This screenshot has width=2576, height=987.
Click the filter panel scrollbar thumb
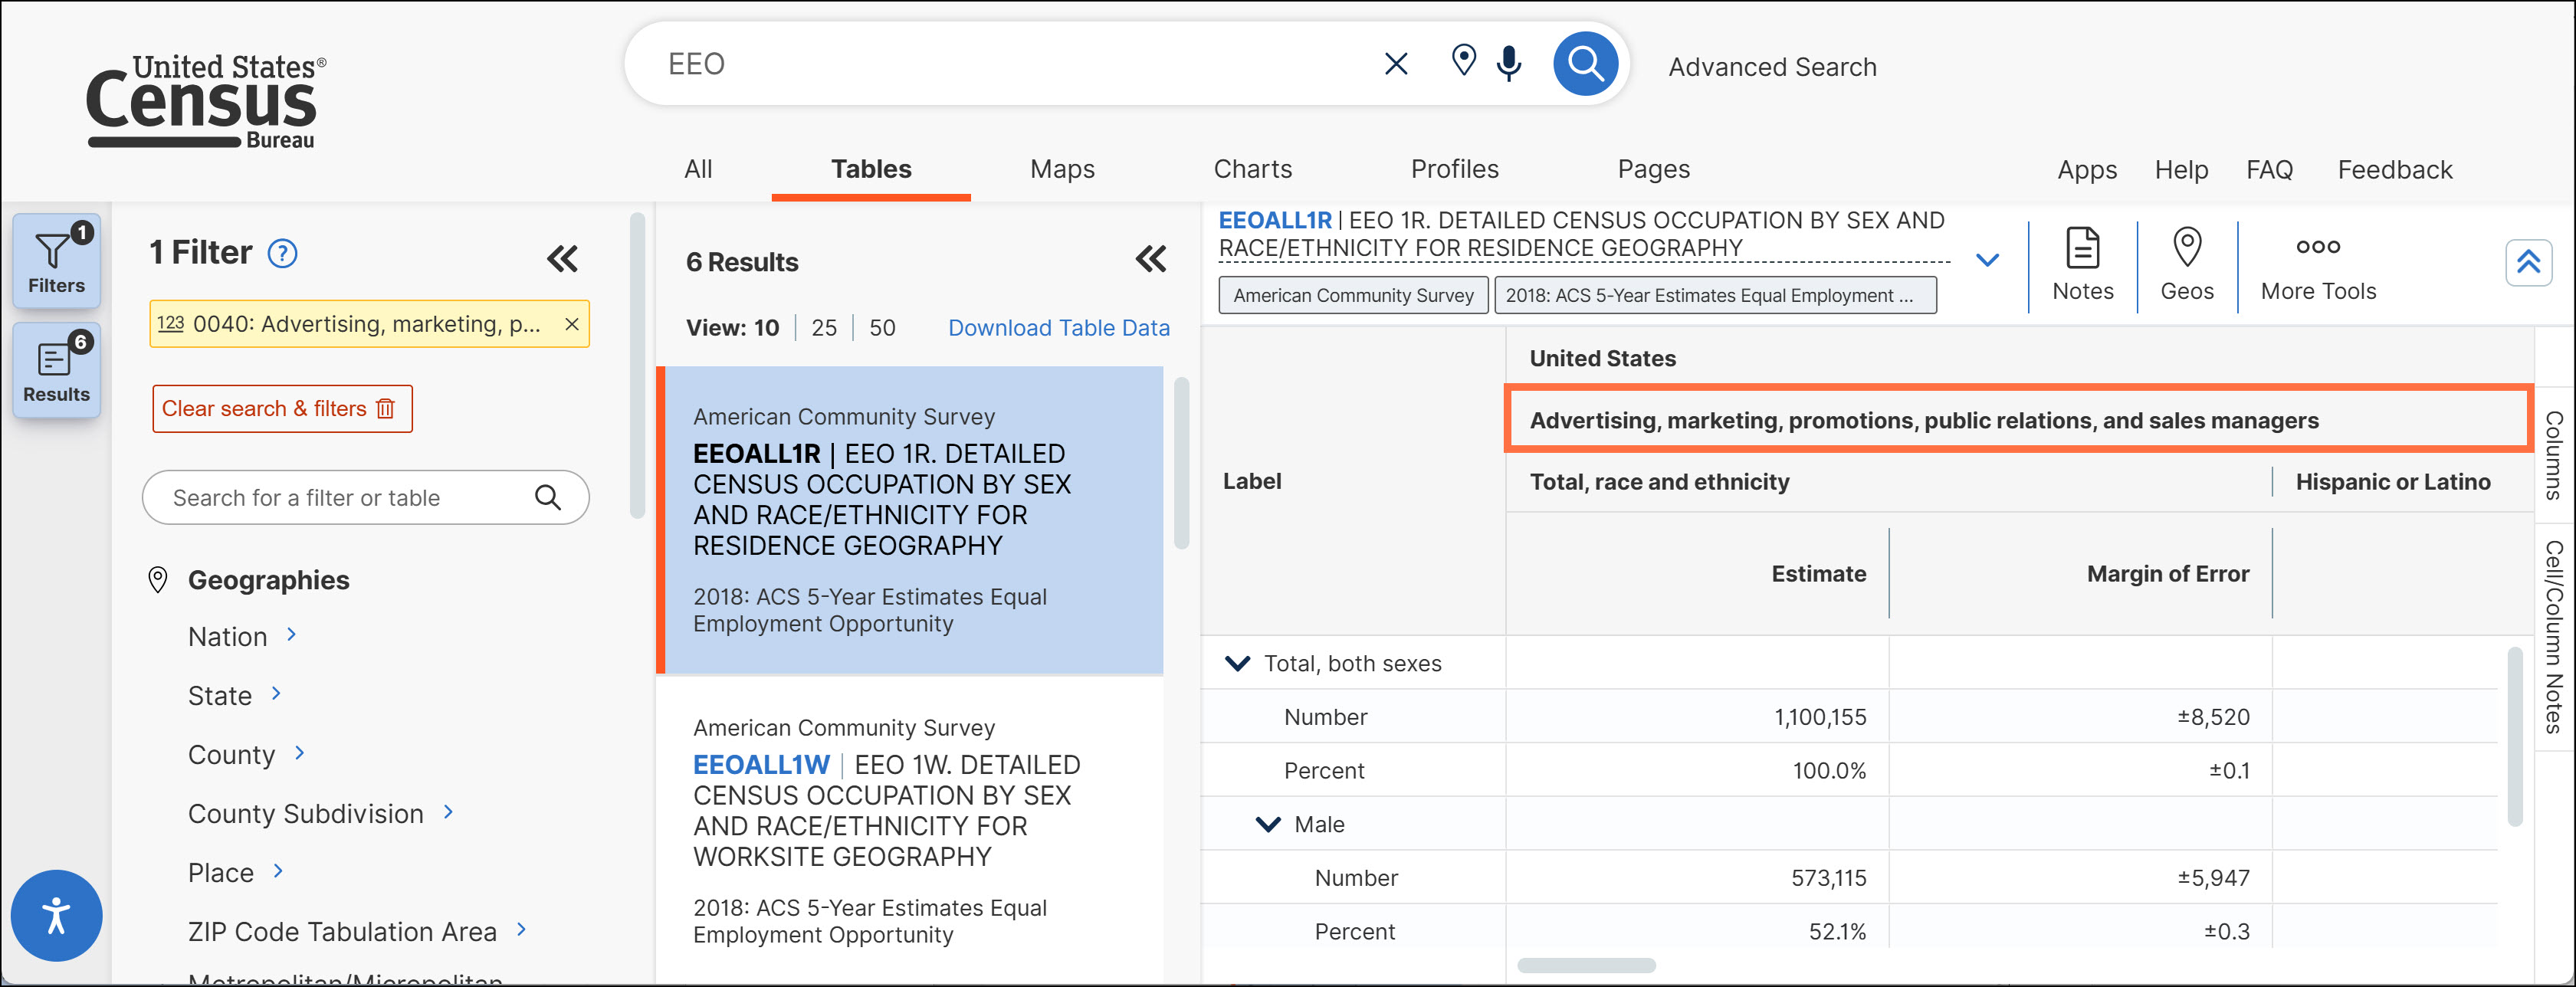pos(637,365)
